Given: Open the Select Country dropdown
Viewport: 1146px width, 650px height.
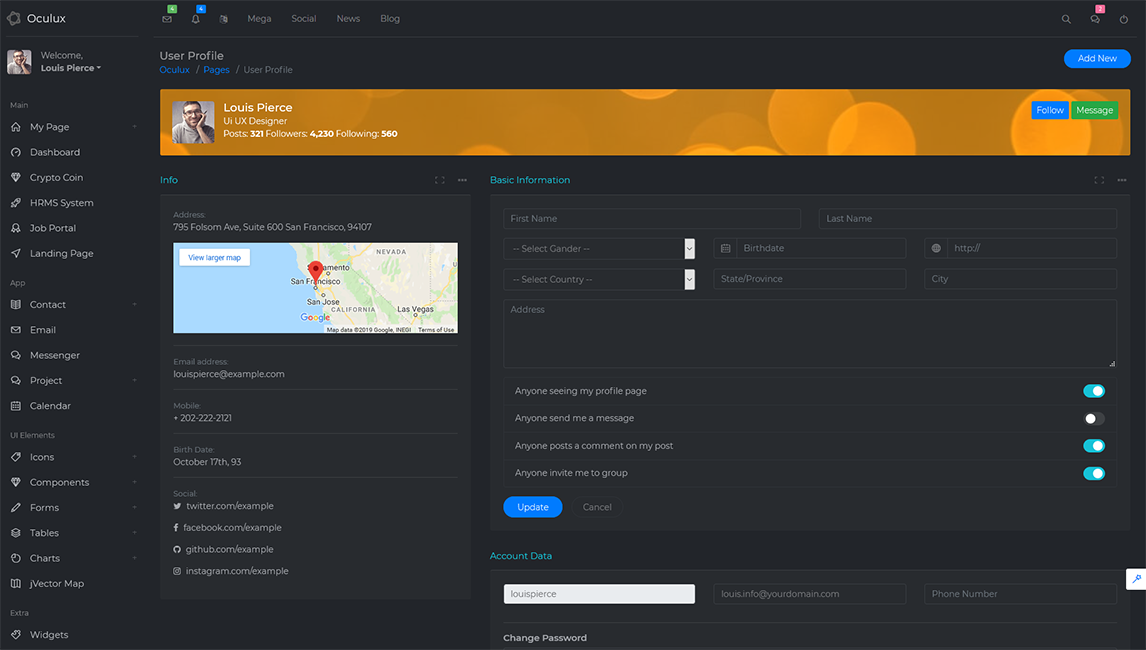Looking at the screenshot, I should point(599,279).
